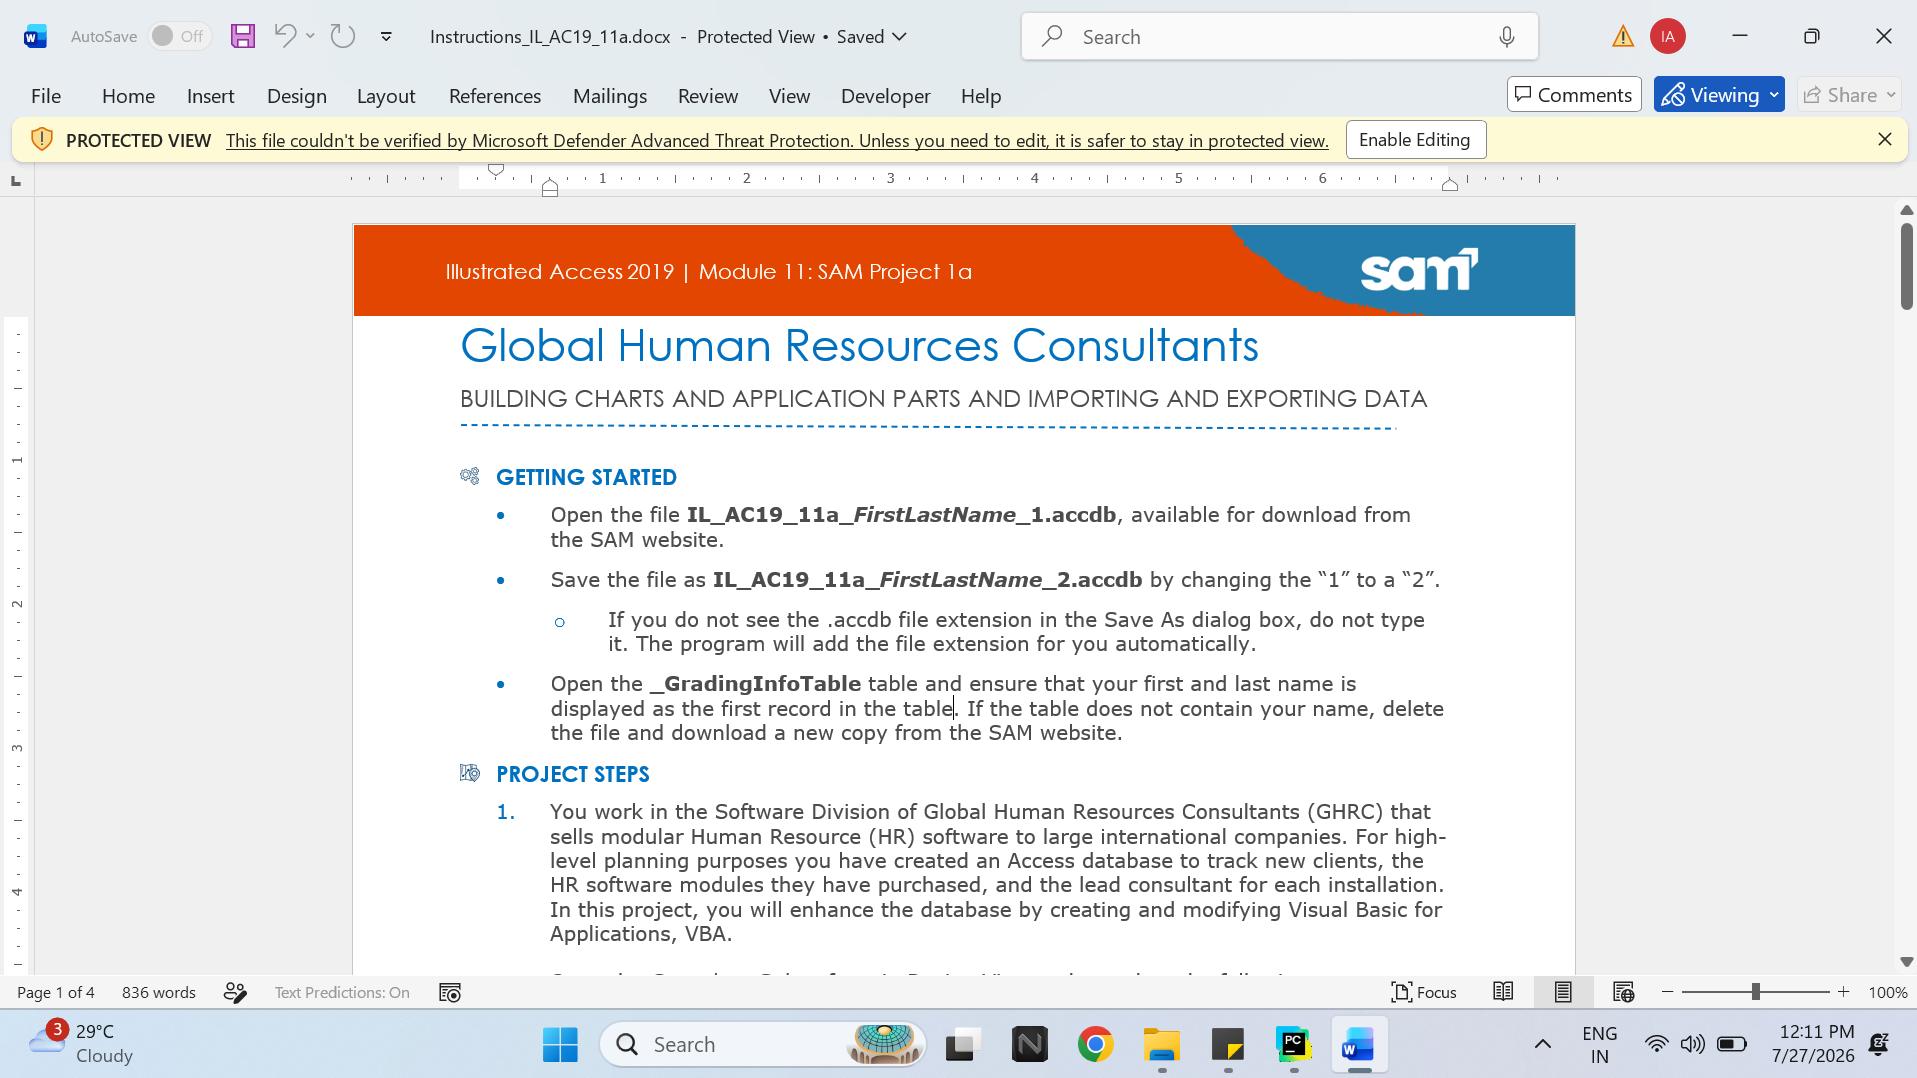Open Customize Quick Access Toolbar arrow

[x=386, y=37]
